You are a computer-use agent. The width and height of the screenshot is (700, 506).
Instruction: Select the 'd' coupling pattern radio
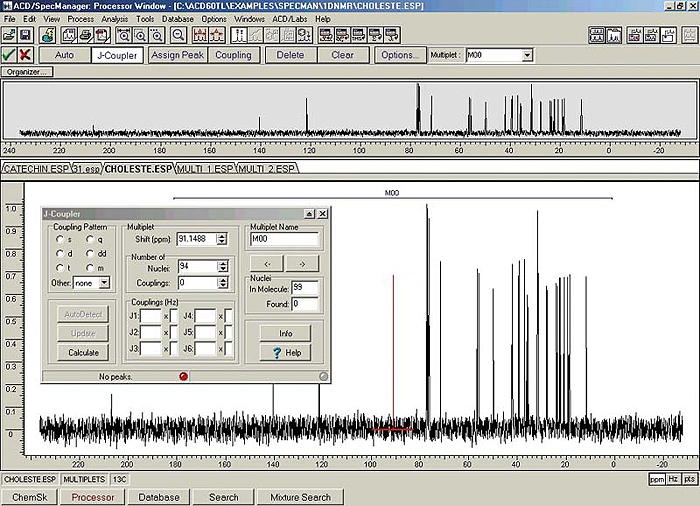[x=59, y=254]
